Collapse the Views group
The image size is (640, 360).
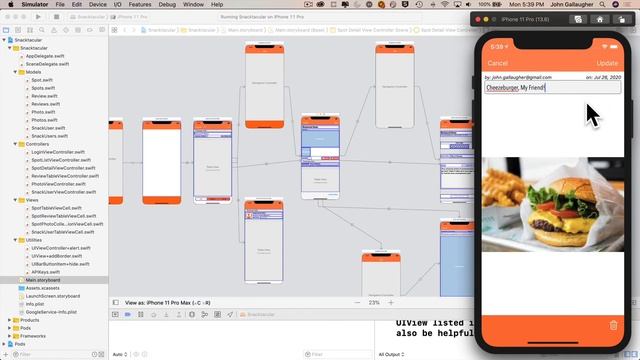[16, 200]
